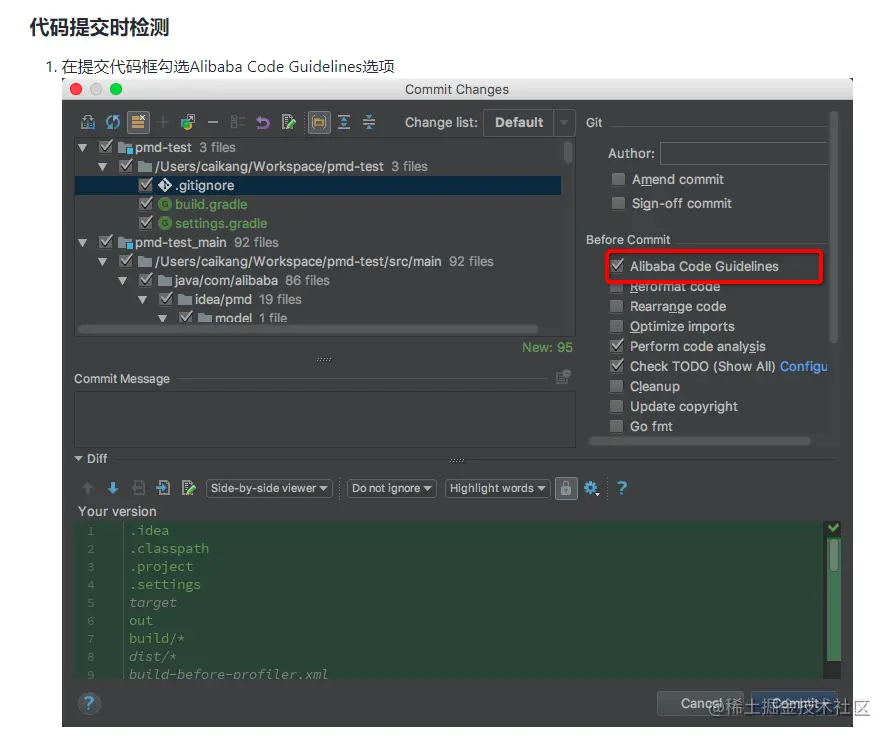Check the Optimize imports option

pyautogui.click(x=616, y=326)
